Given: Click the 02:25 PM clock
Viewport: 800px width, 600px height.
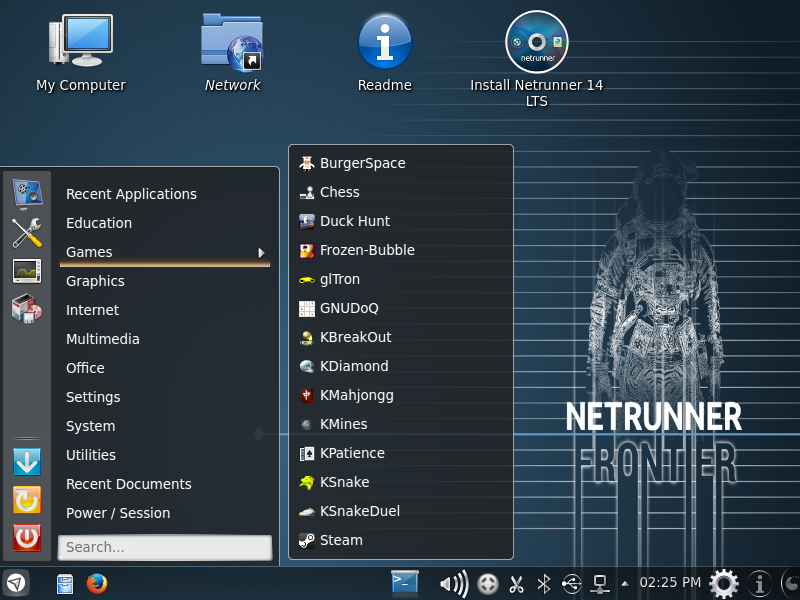Looking at the screenshot, I should [670, 583].
